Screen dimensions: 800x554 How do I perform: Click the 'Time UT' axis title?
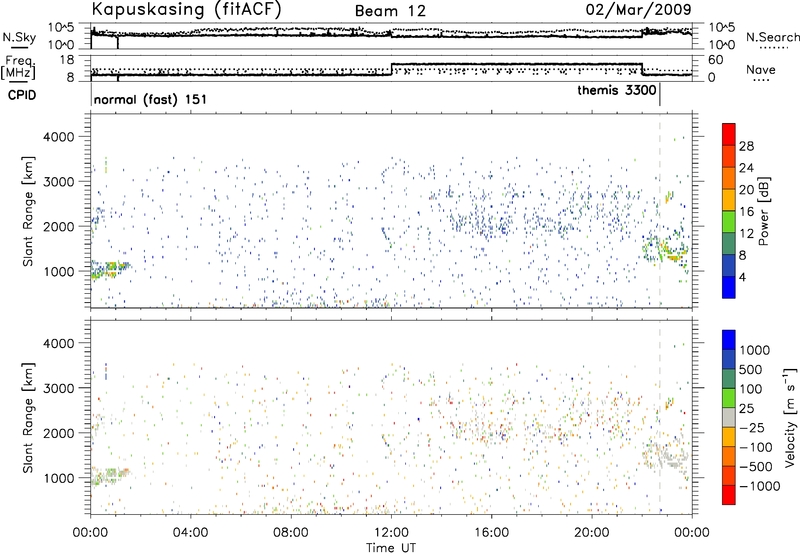(391, 548)
